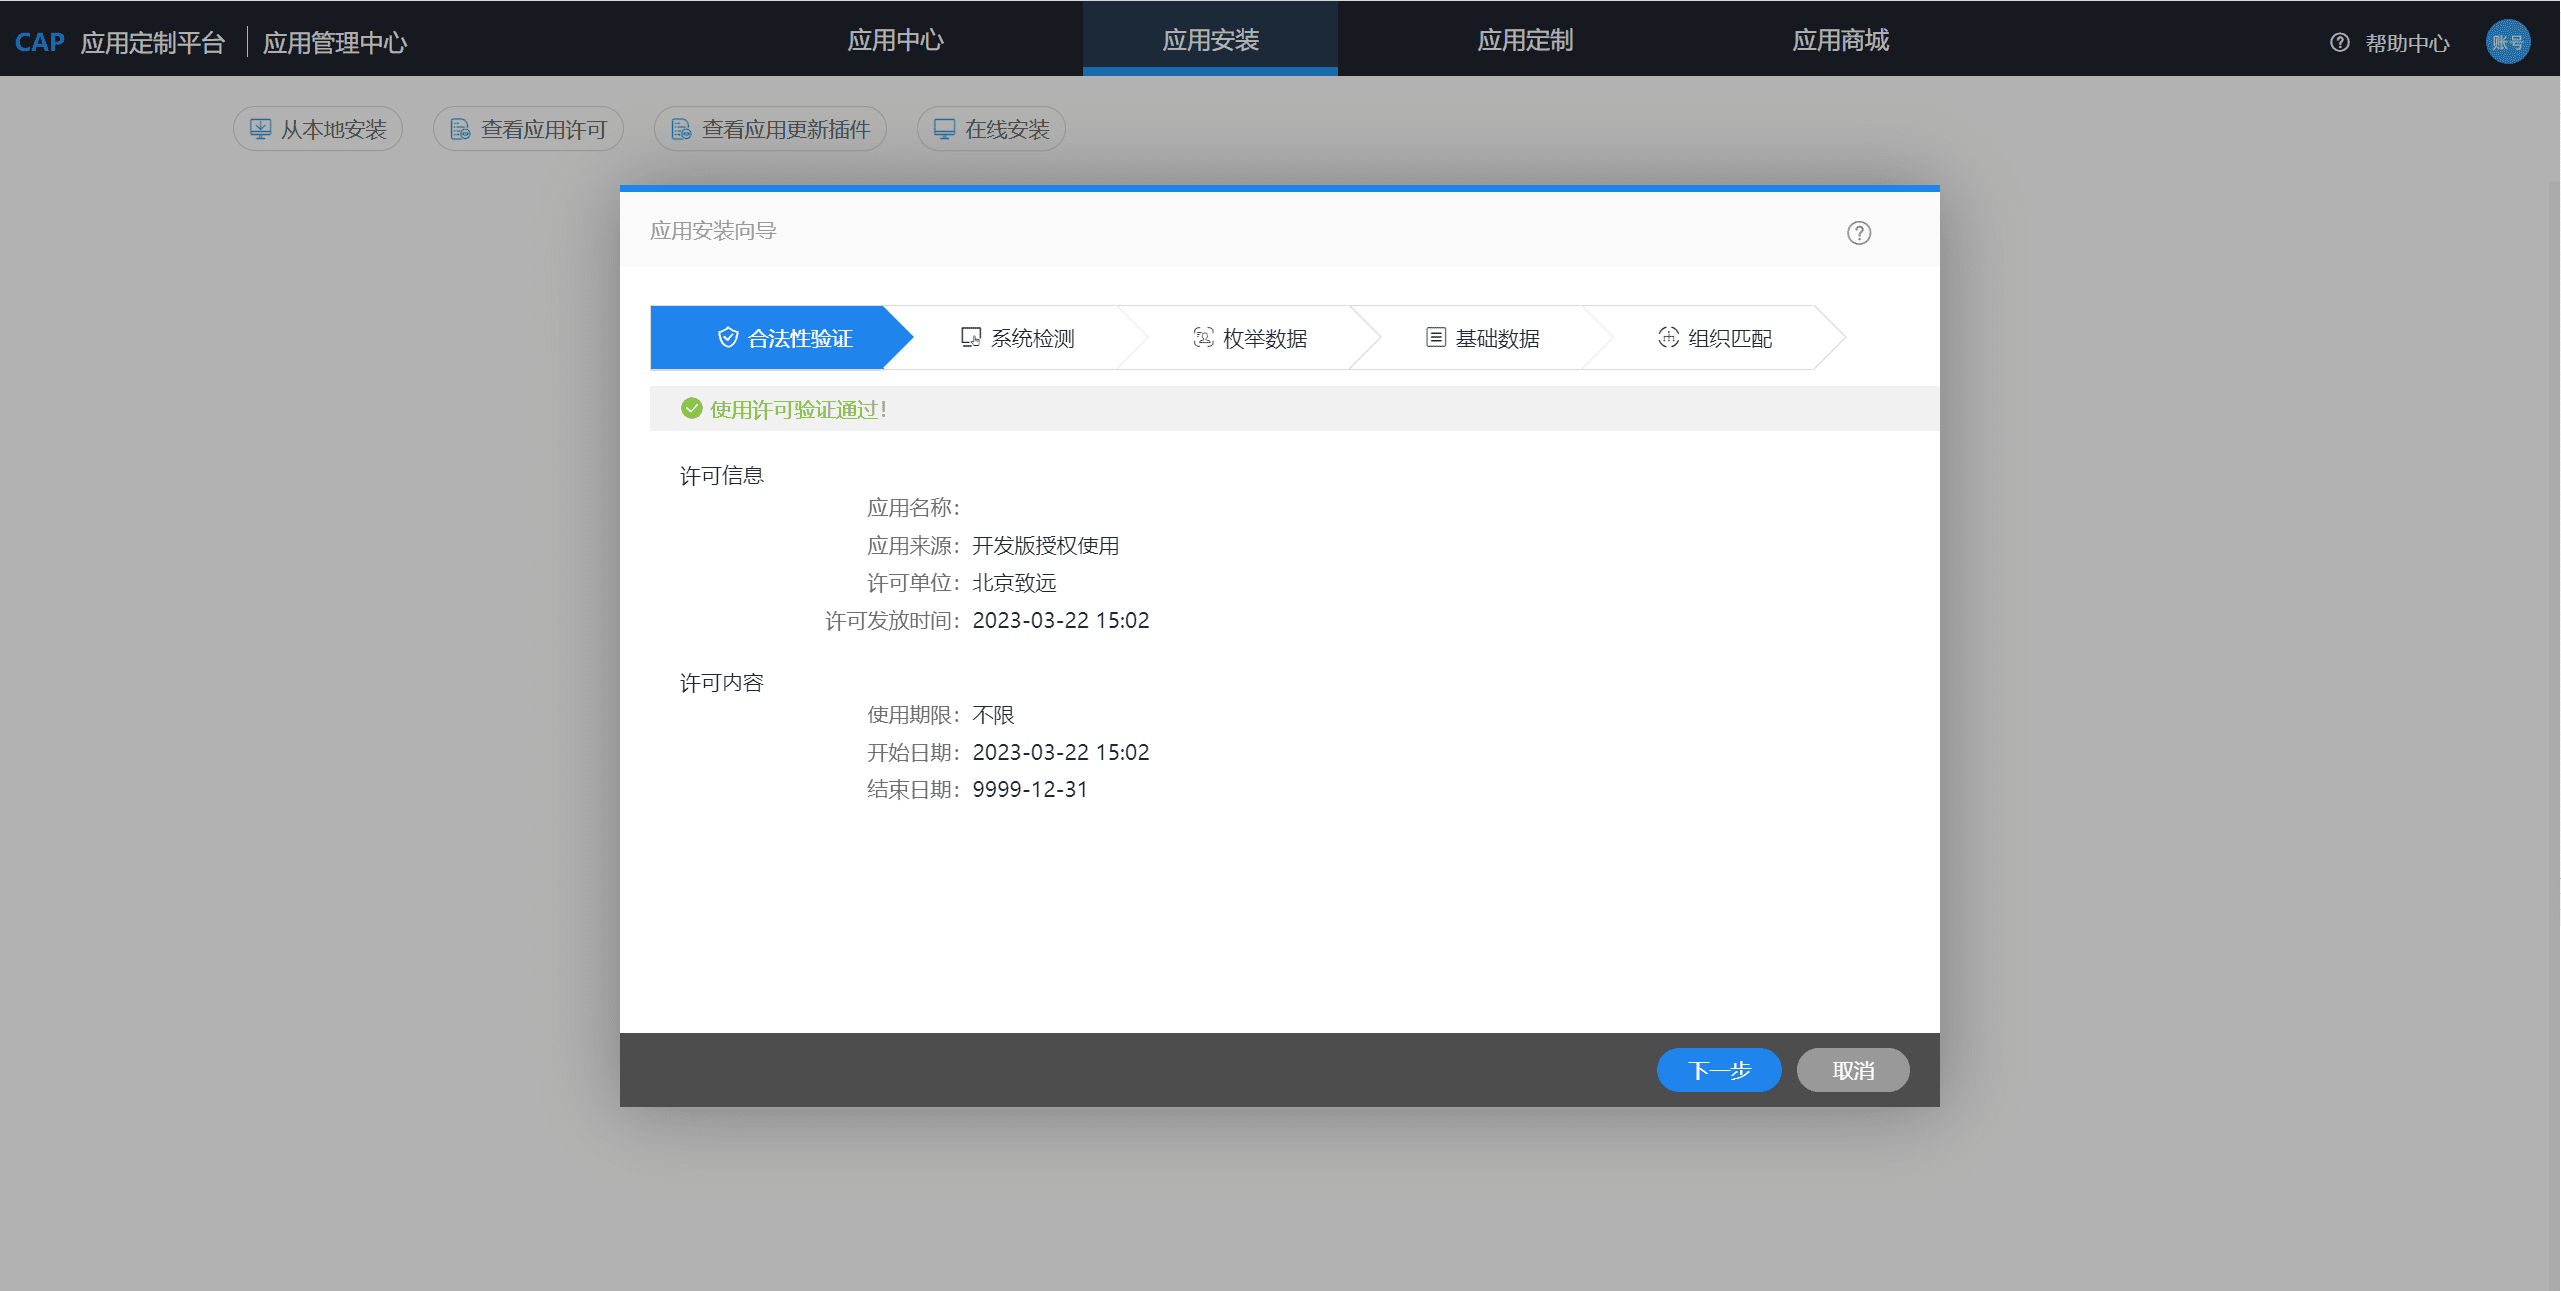Click the 北京致远 license unit value
Viewport: 2561px width, 1291px height.
[1014, 583]
